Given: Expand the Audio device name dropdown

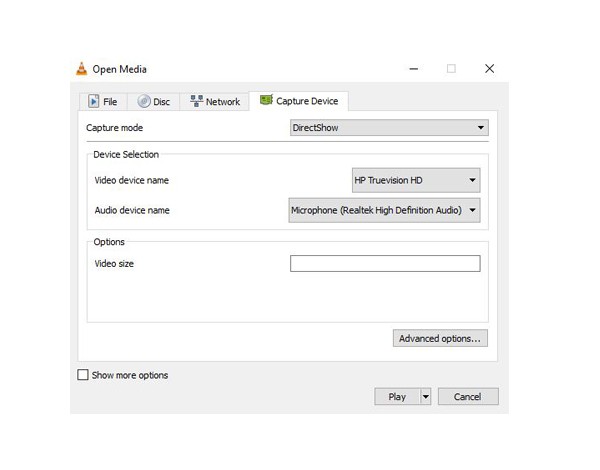Looking at the screenshot, I should pos(384,210).
